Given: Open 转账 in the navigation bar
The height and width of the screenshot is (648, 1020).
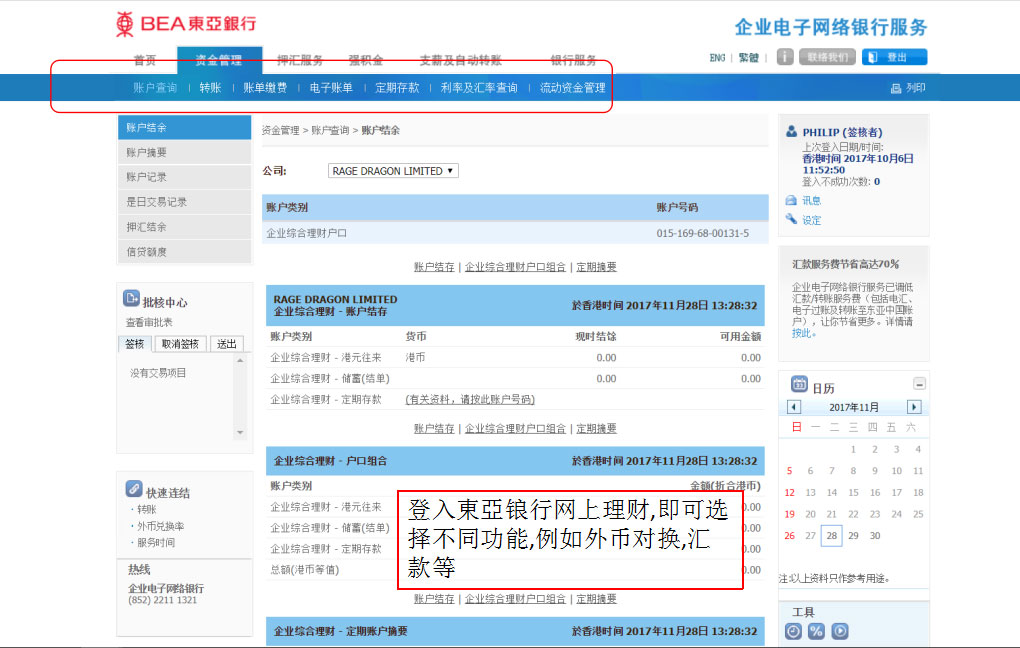Looking at the screenshot, I should coord(210,88).
